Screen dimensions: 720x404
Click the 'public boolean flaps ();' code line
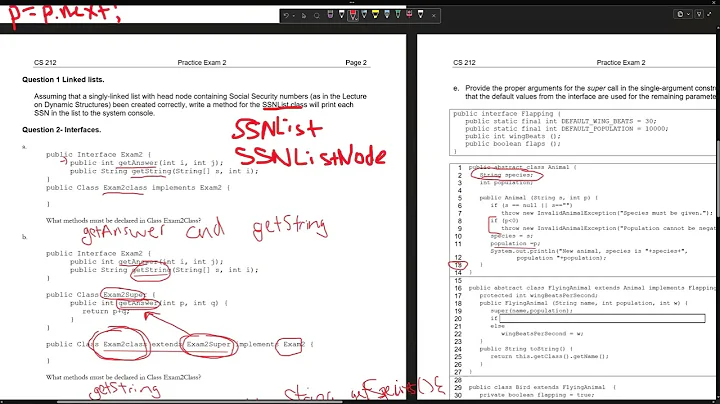point(512,144)
